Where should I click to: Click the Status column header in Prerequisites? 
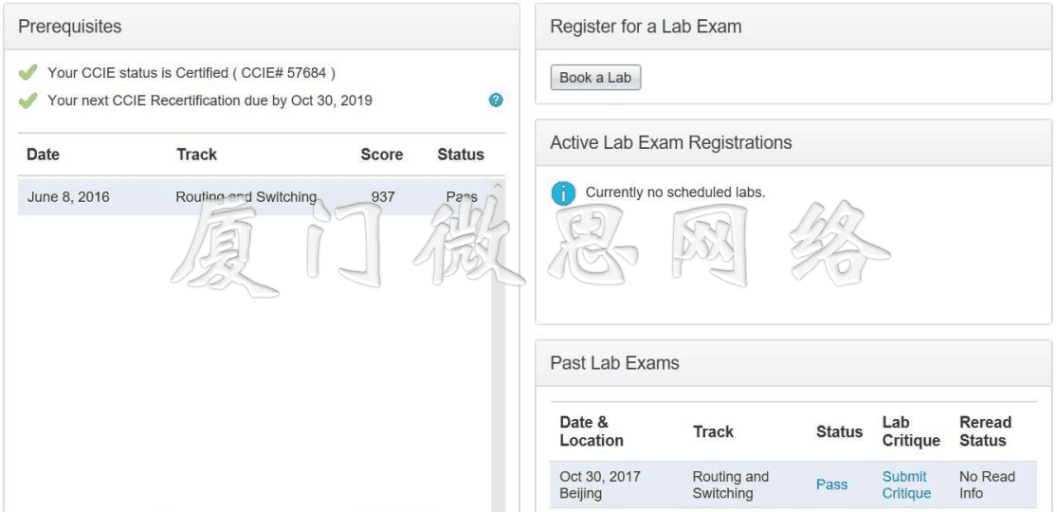click(460, 154)
